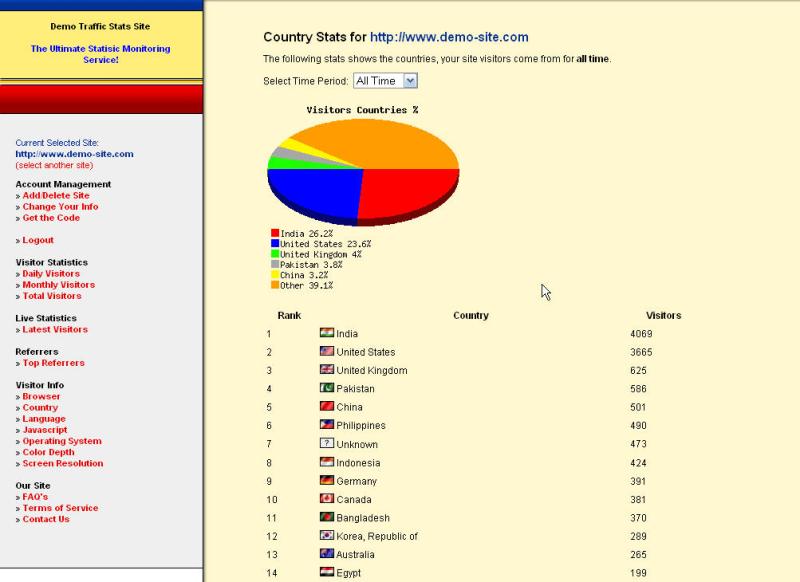Click the visitors countries pie chart
Screen dimensions: 800x582
click(x=363, y=172)
